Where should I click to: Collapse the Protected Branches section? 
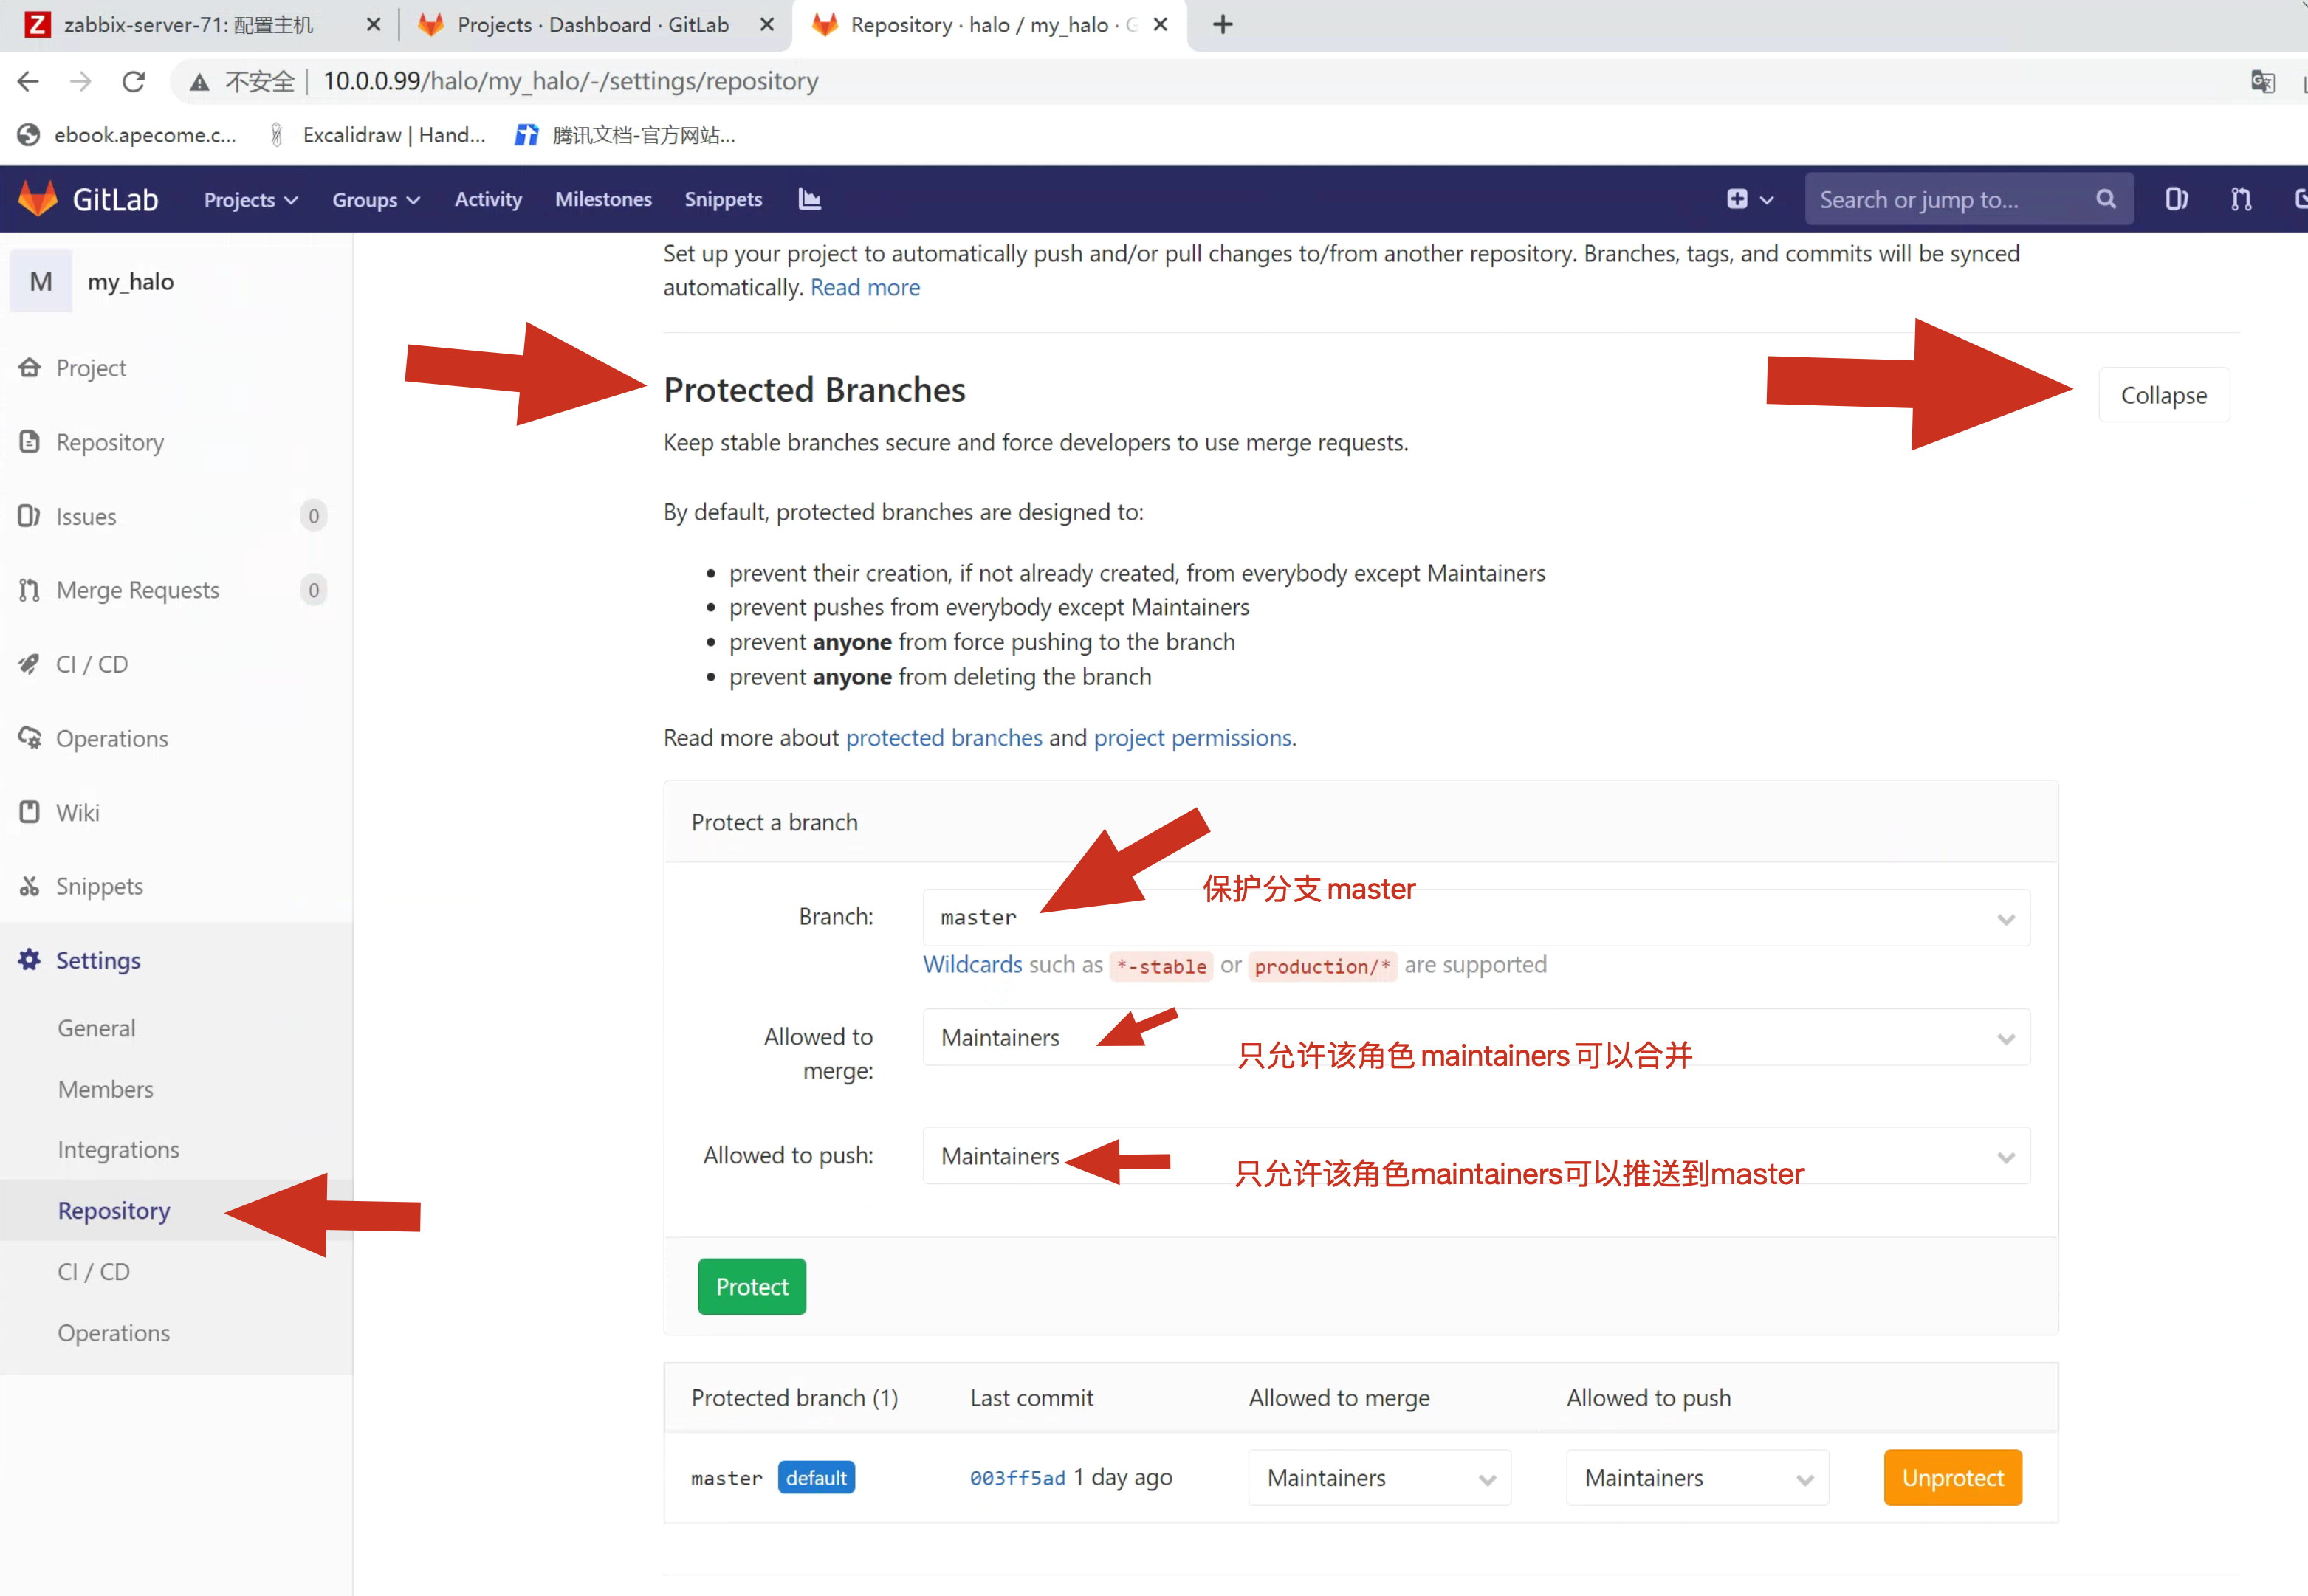click(2163, 395)
